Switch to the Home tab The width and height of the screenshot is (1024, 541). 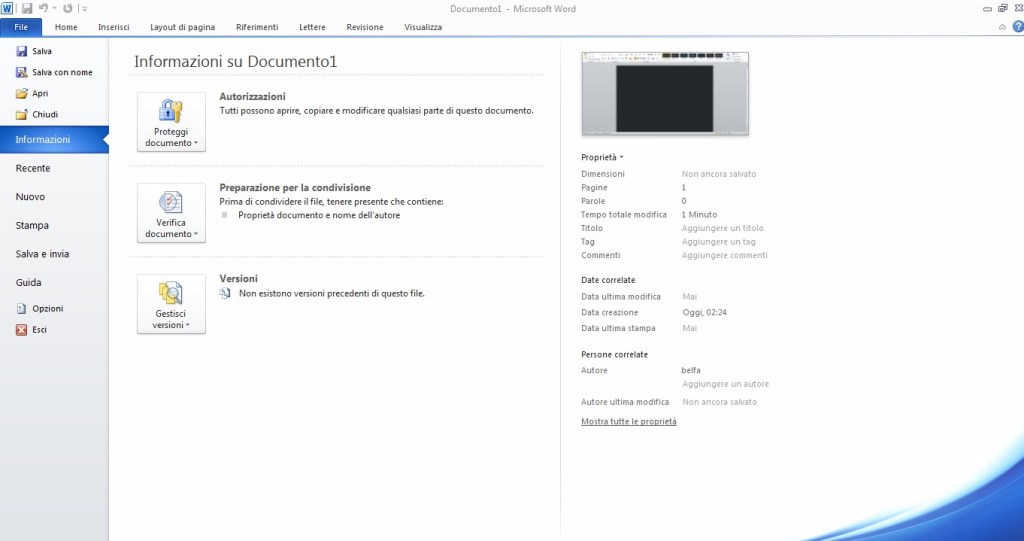[x=66, y=27]
